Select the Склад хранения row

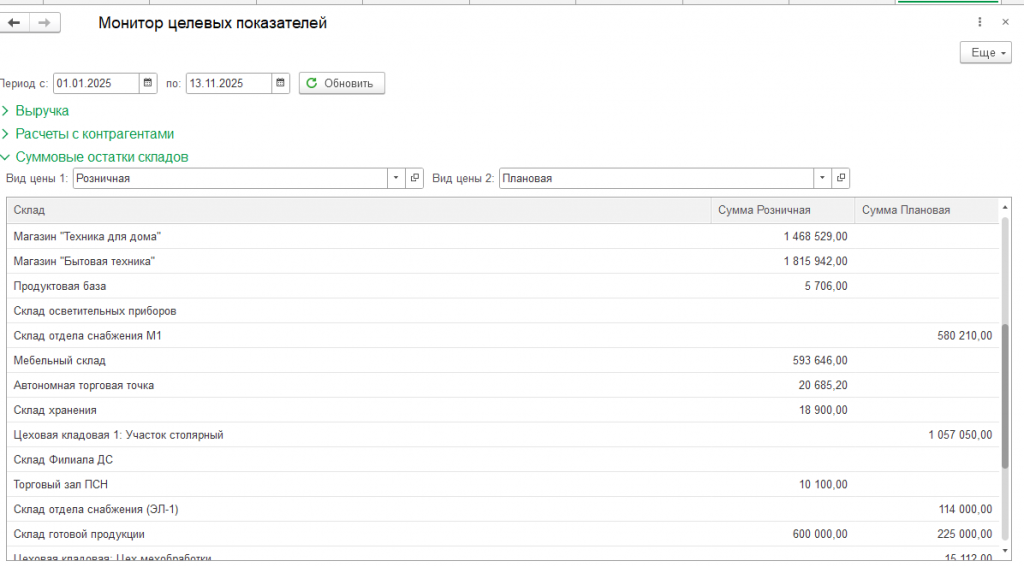[503, 410]
